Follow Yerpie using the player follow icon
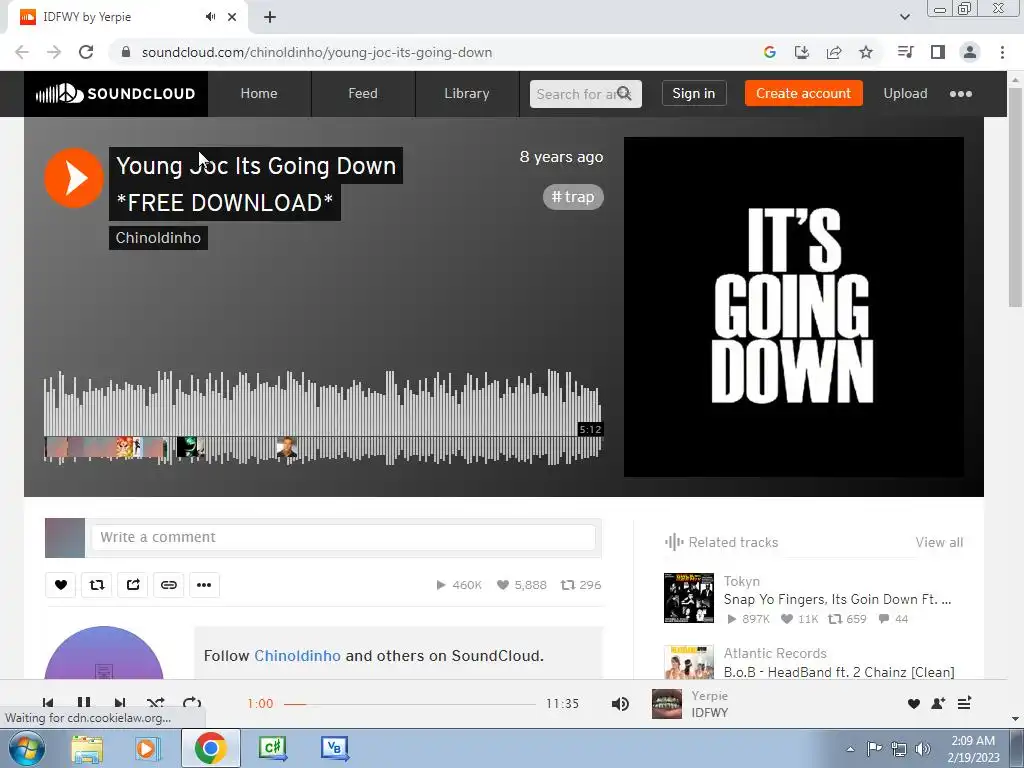Screen dimensions: 1024x768 pyautogui.click(x=938, y=703)
